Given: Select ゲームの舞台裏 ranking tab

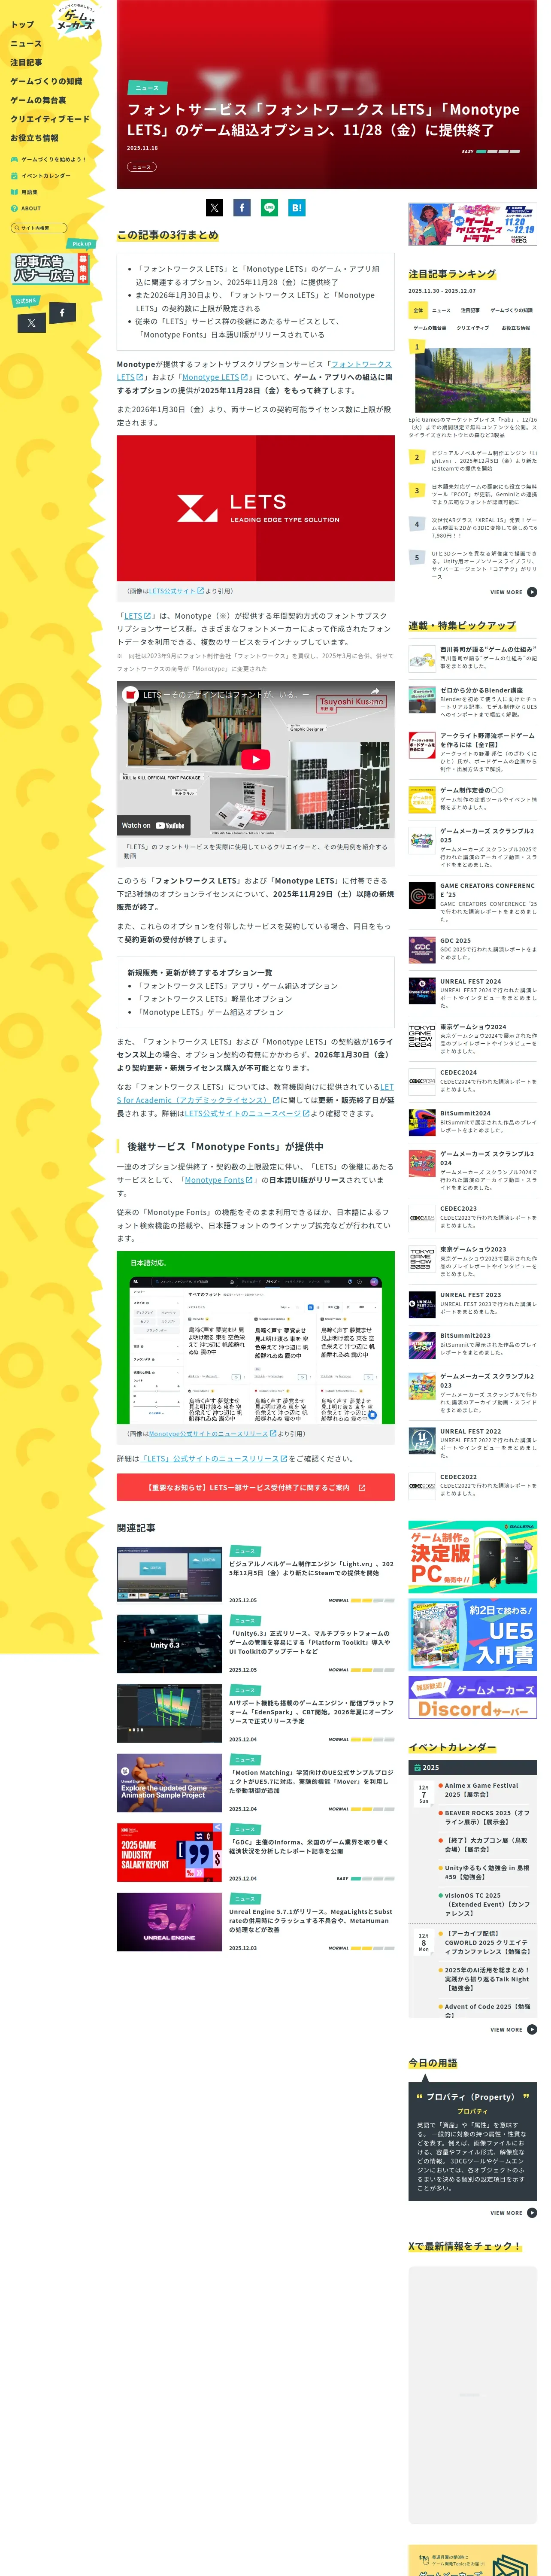Looking at the screenshot, I should [x=430, y=328].
